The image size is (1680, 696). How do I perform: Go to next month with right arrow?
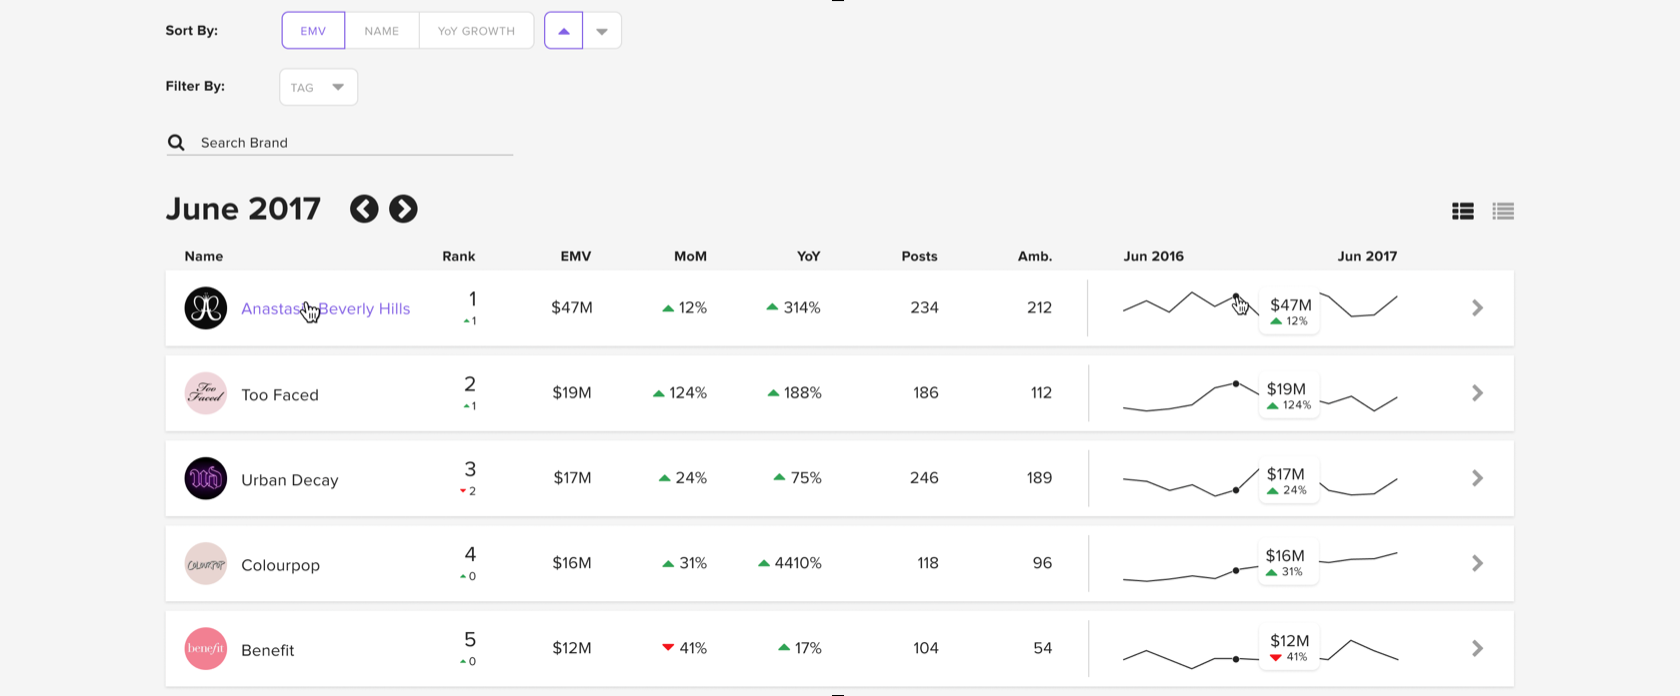tap(403, 209)
